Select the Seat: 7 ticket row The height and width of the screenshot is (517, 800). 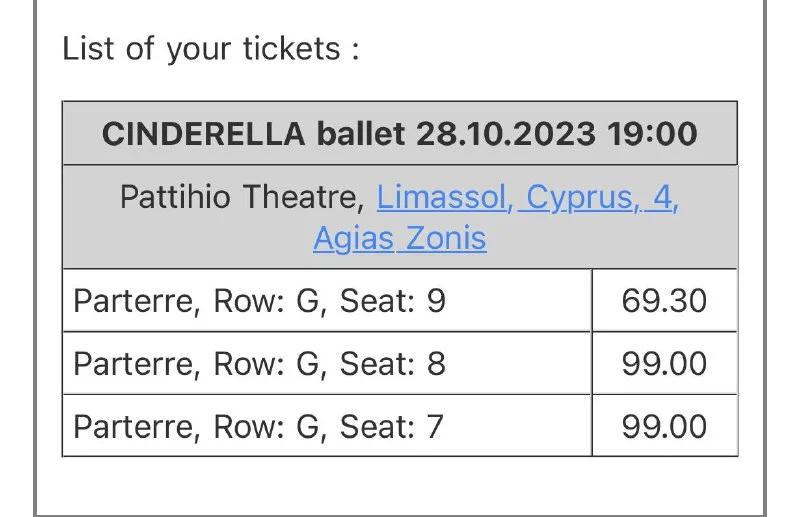[326, 426]
